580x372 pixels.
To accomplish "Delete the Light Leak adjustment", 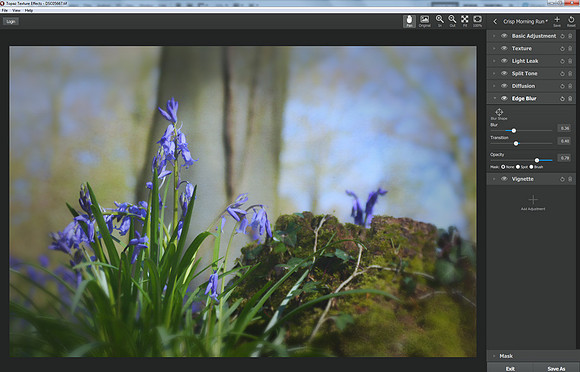I will (x=570, y=61).
